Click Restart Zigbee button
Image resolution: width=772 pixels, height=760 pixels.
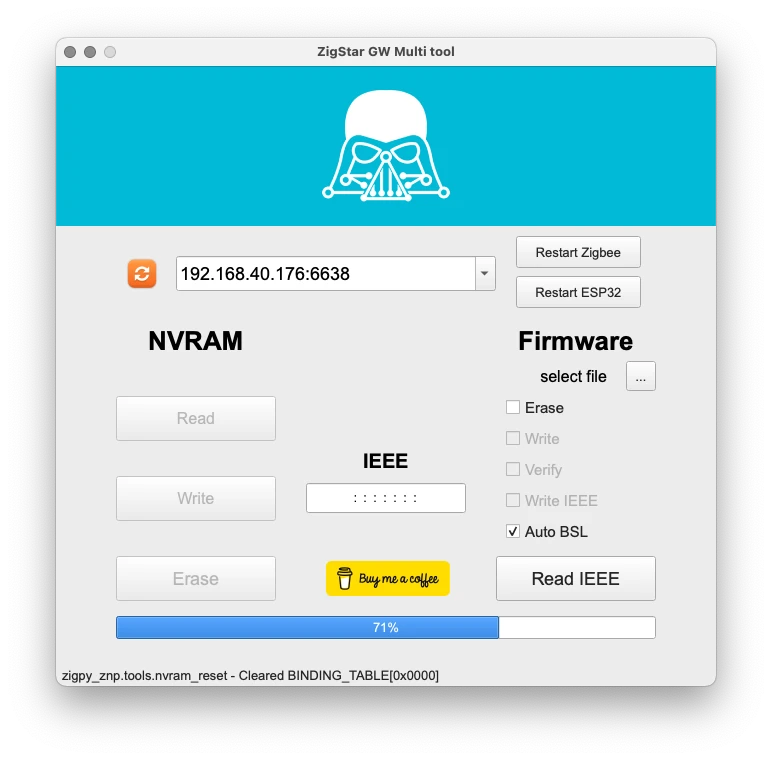point(578,253)
